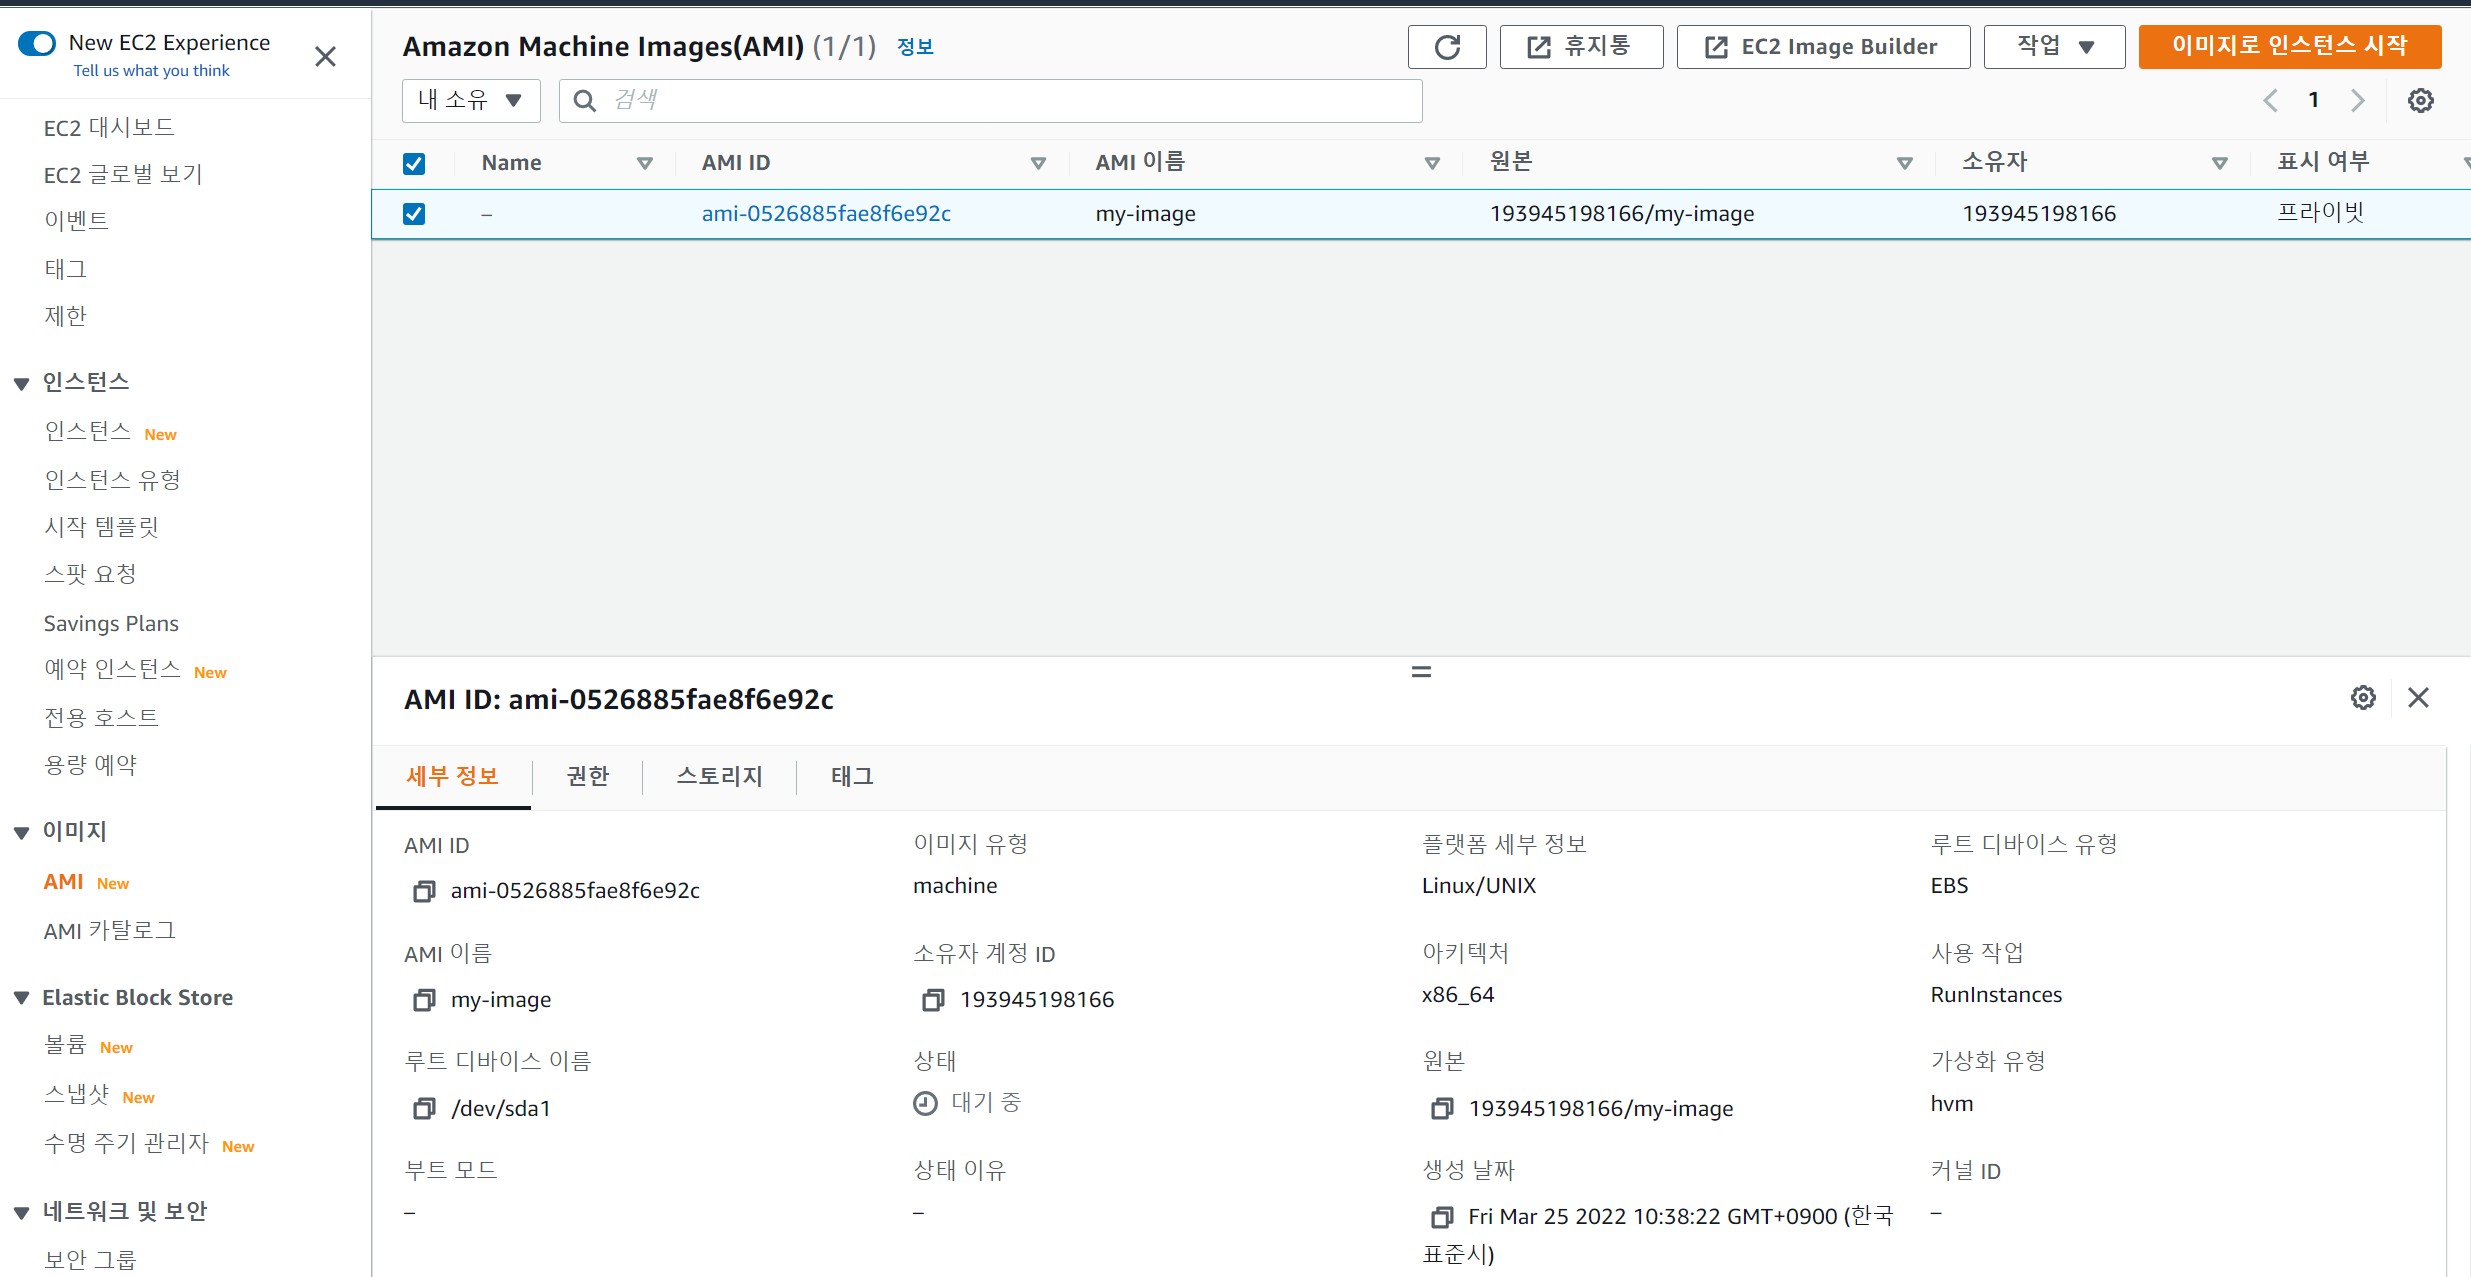Toggle the New EC2 Experience switch
The height and width of the screenshot is (1277, 2471).
coord(37,43)
